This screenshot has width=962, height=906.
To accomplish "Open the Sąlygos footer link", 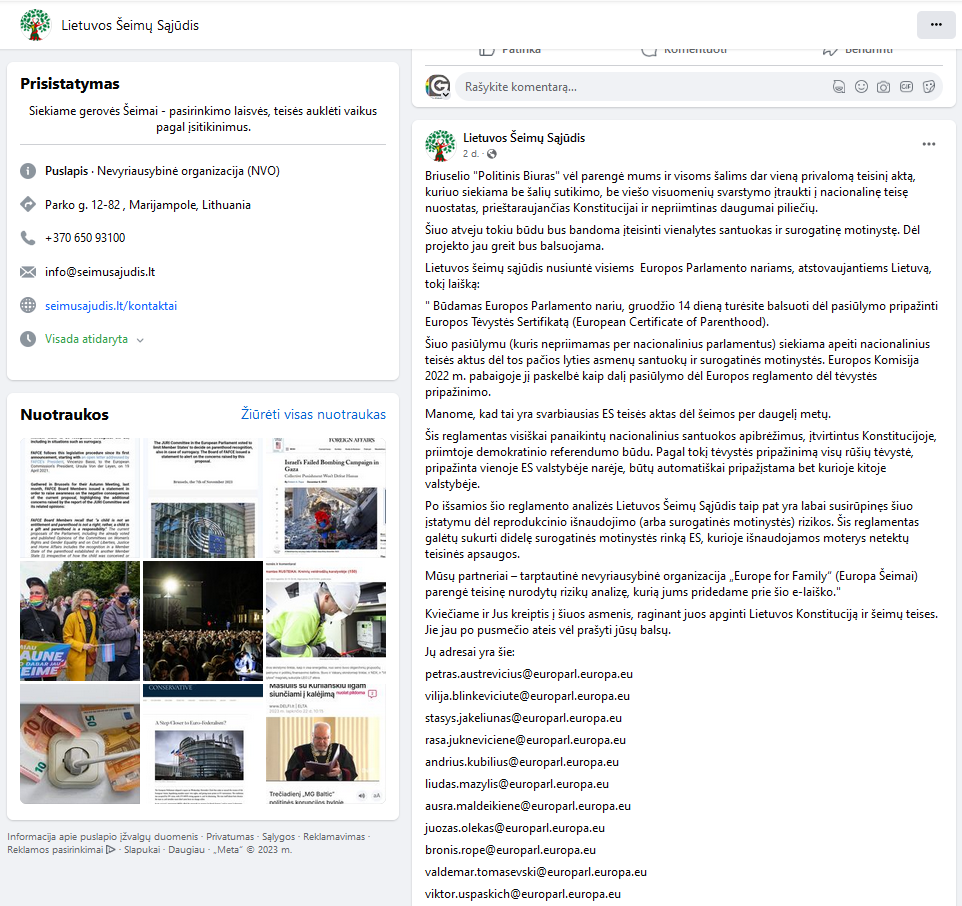I will point(279,837).
